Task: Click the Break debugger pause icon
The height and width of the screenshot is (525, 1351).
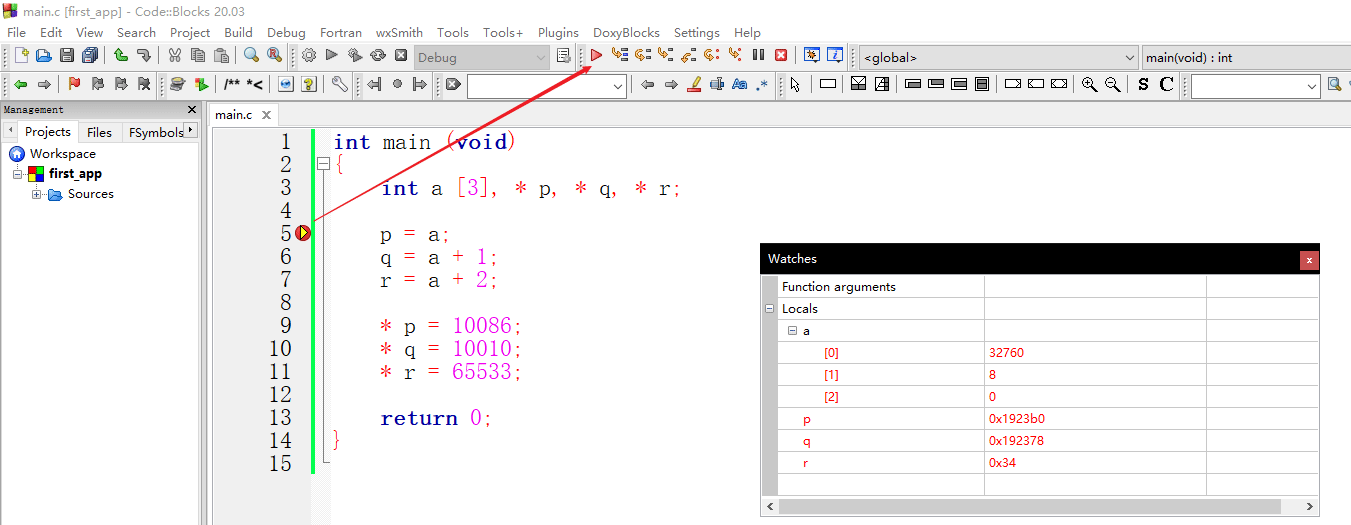Action: point(758,56)
